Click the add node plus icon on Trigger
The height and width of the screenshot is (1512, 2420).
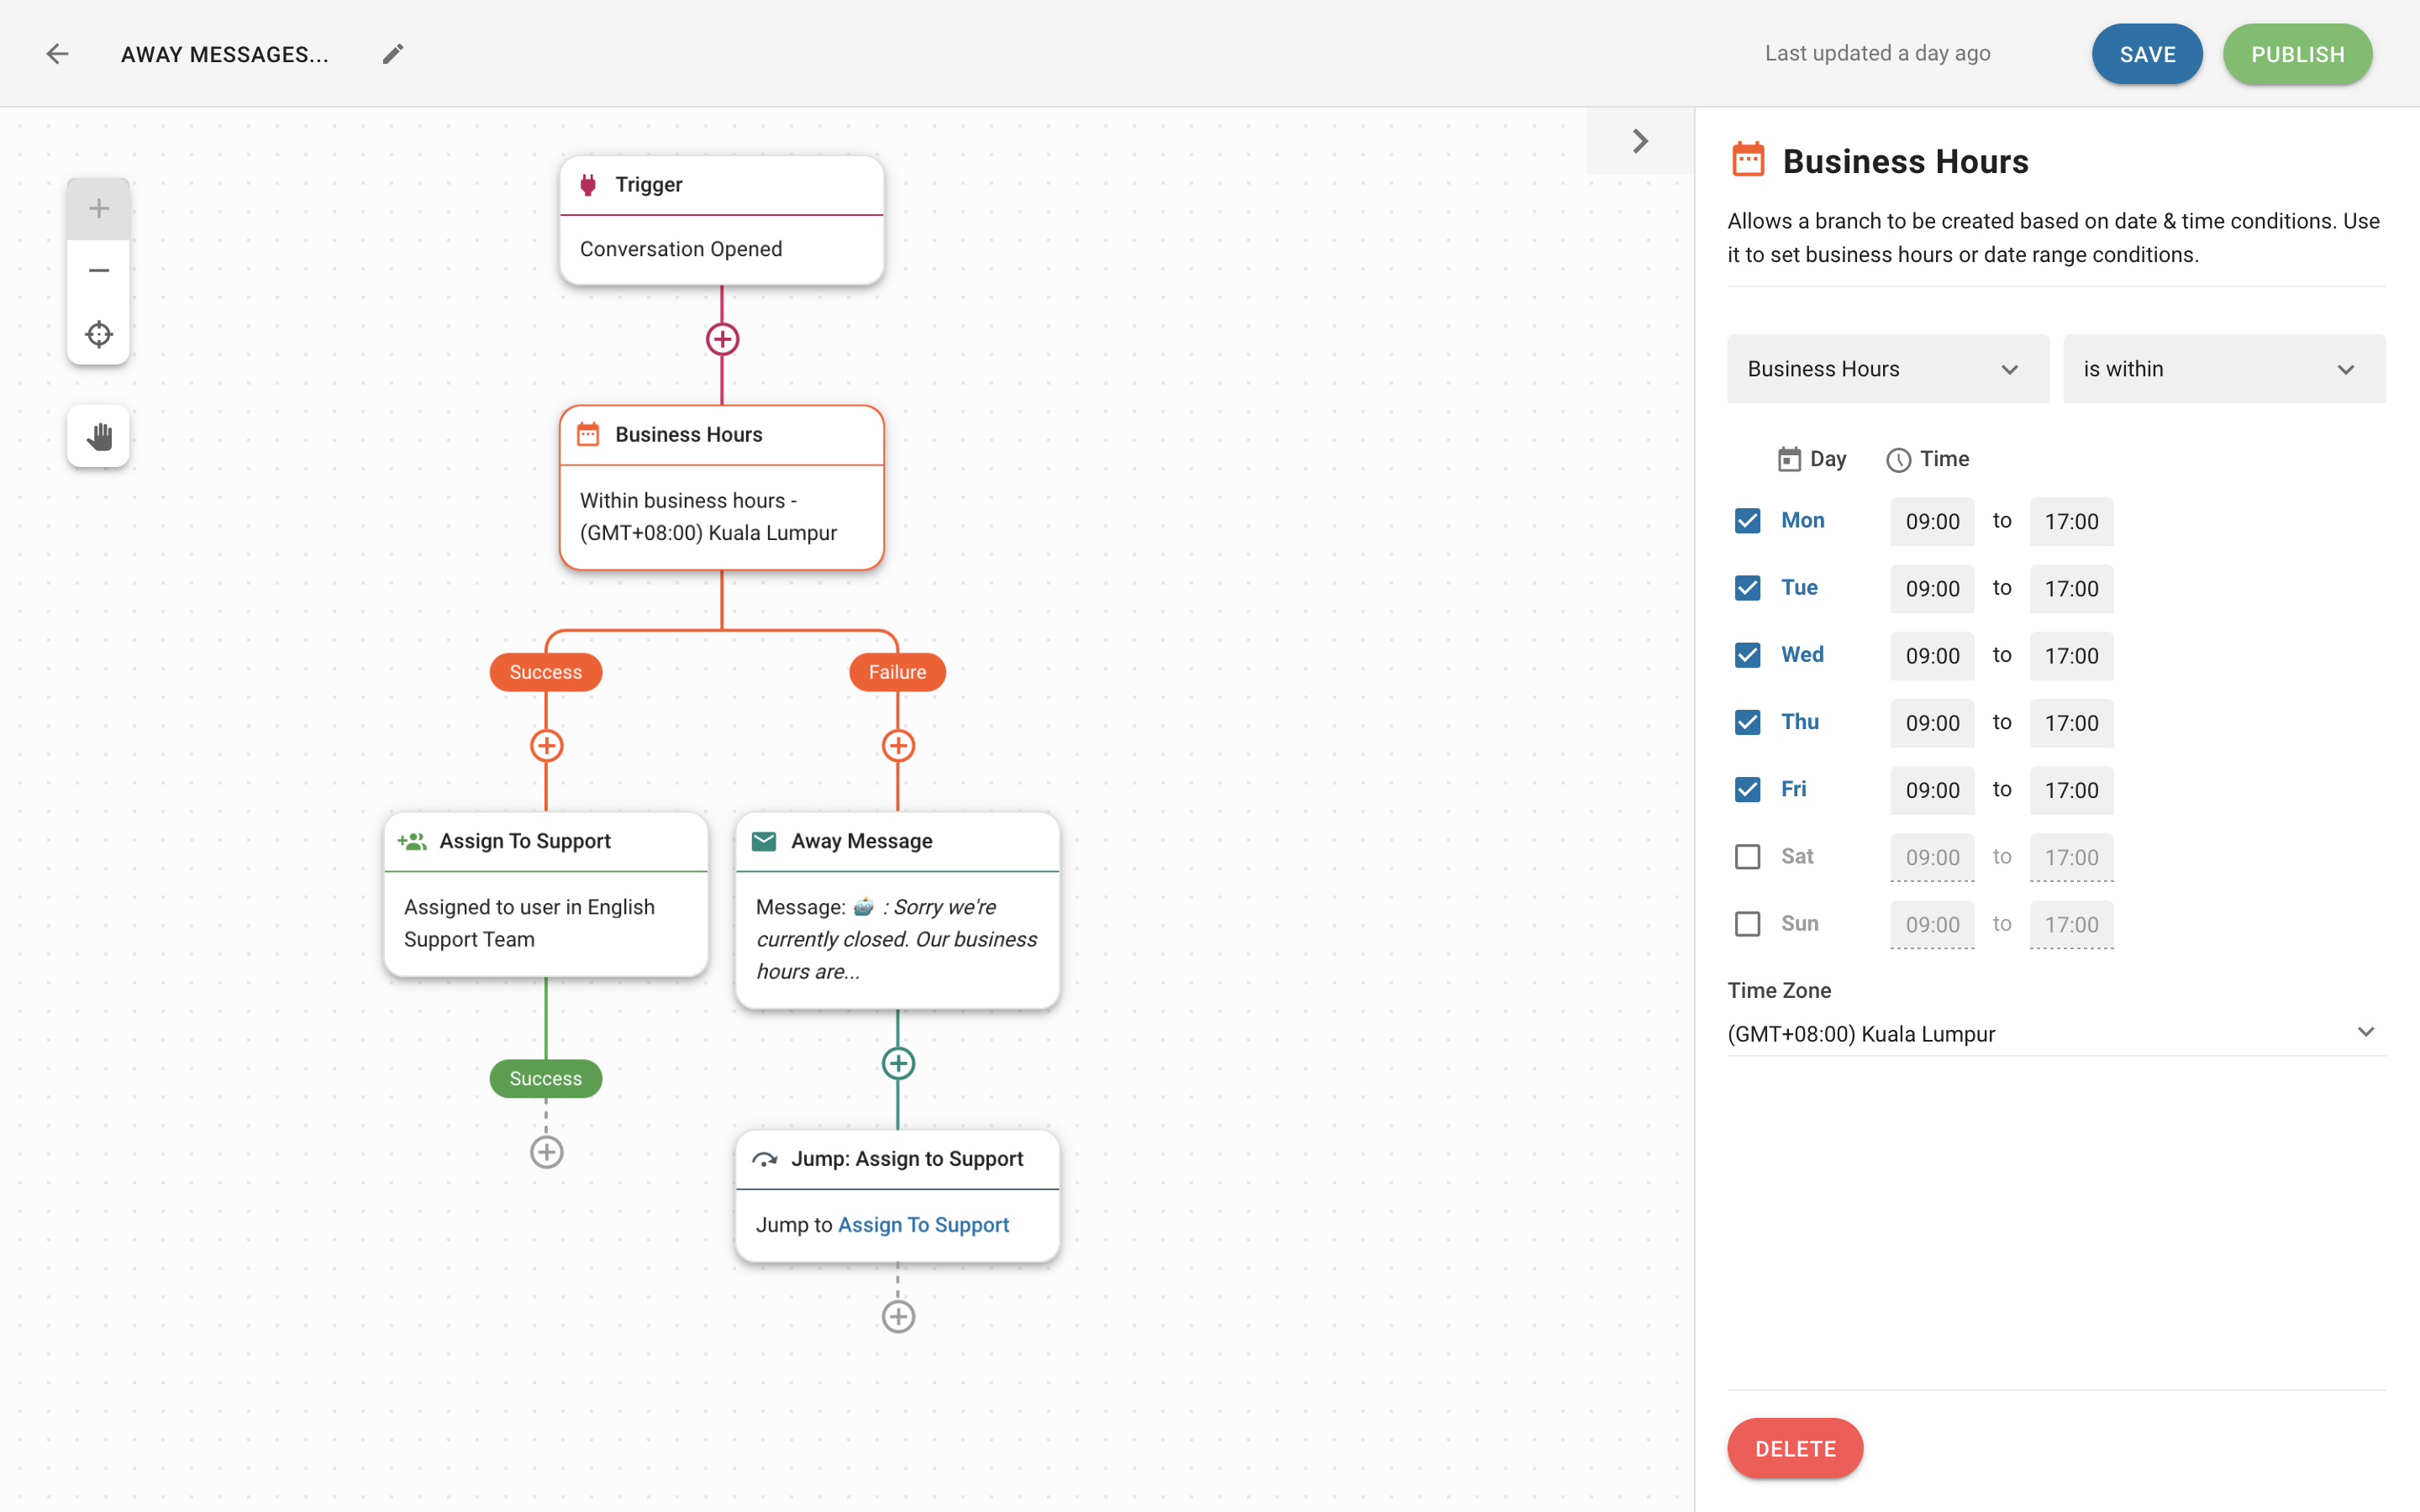tap(721, 339)
